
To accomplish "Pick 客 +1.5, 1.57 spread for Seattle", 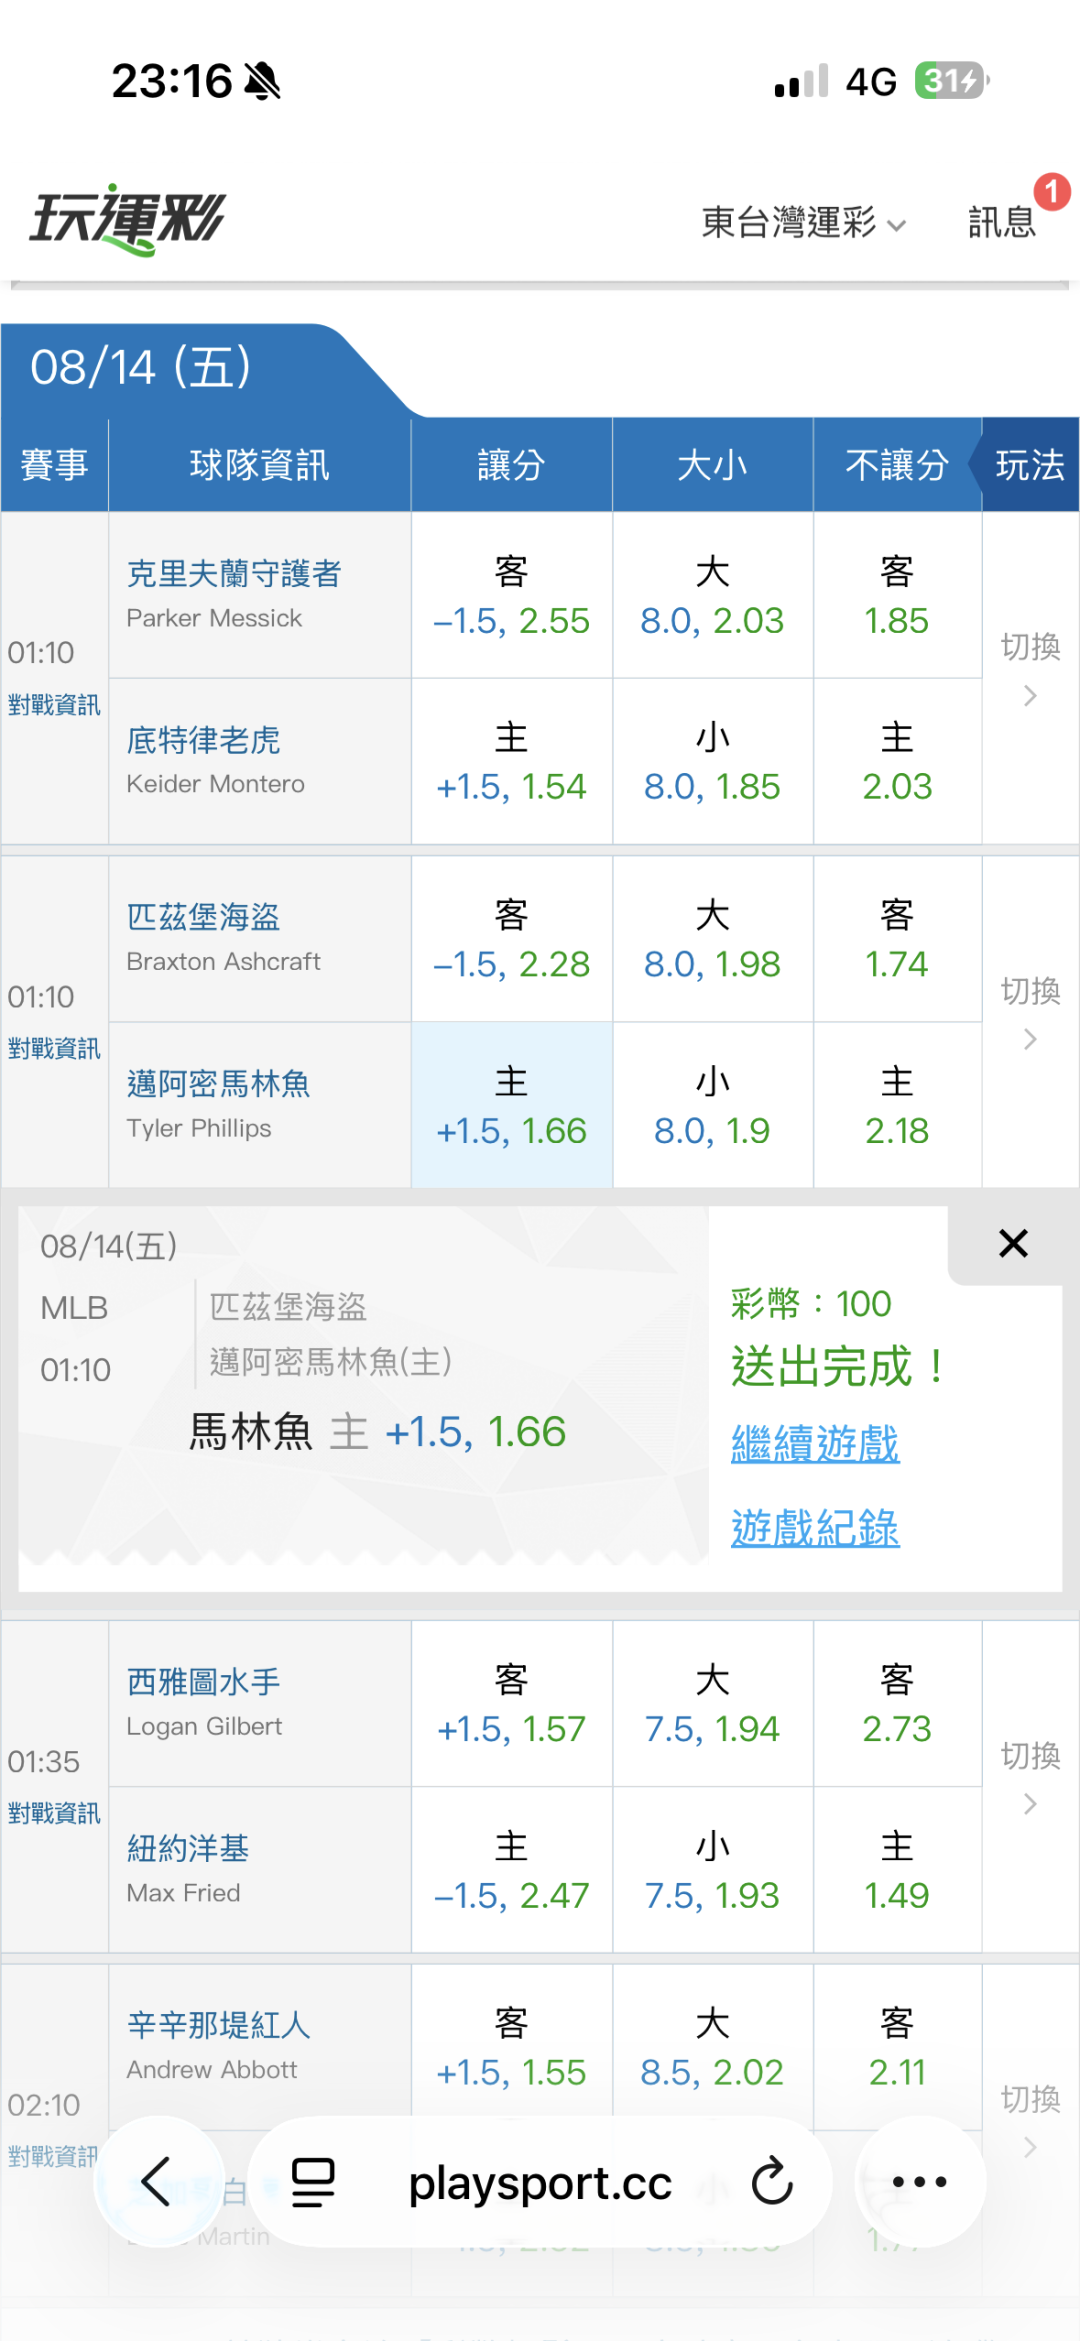I will click(511, 1704).
